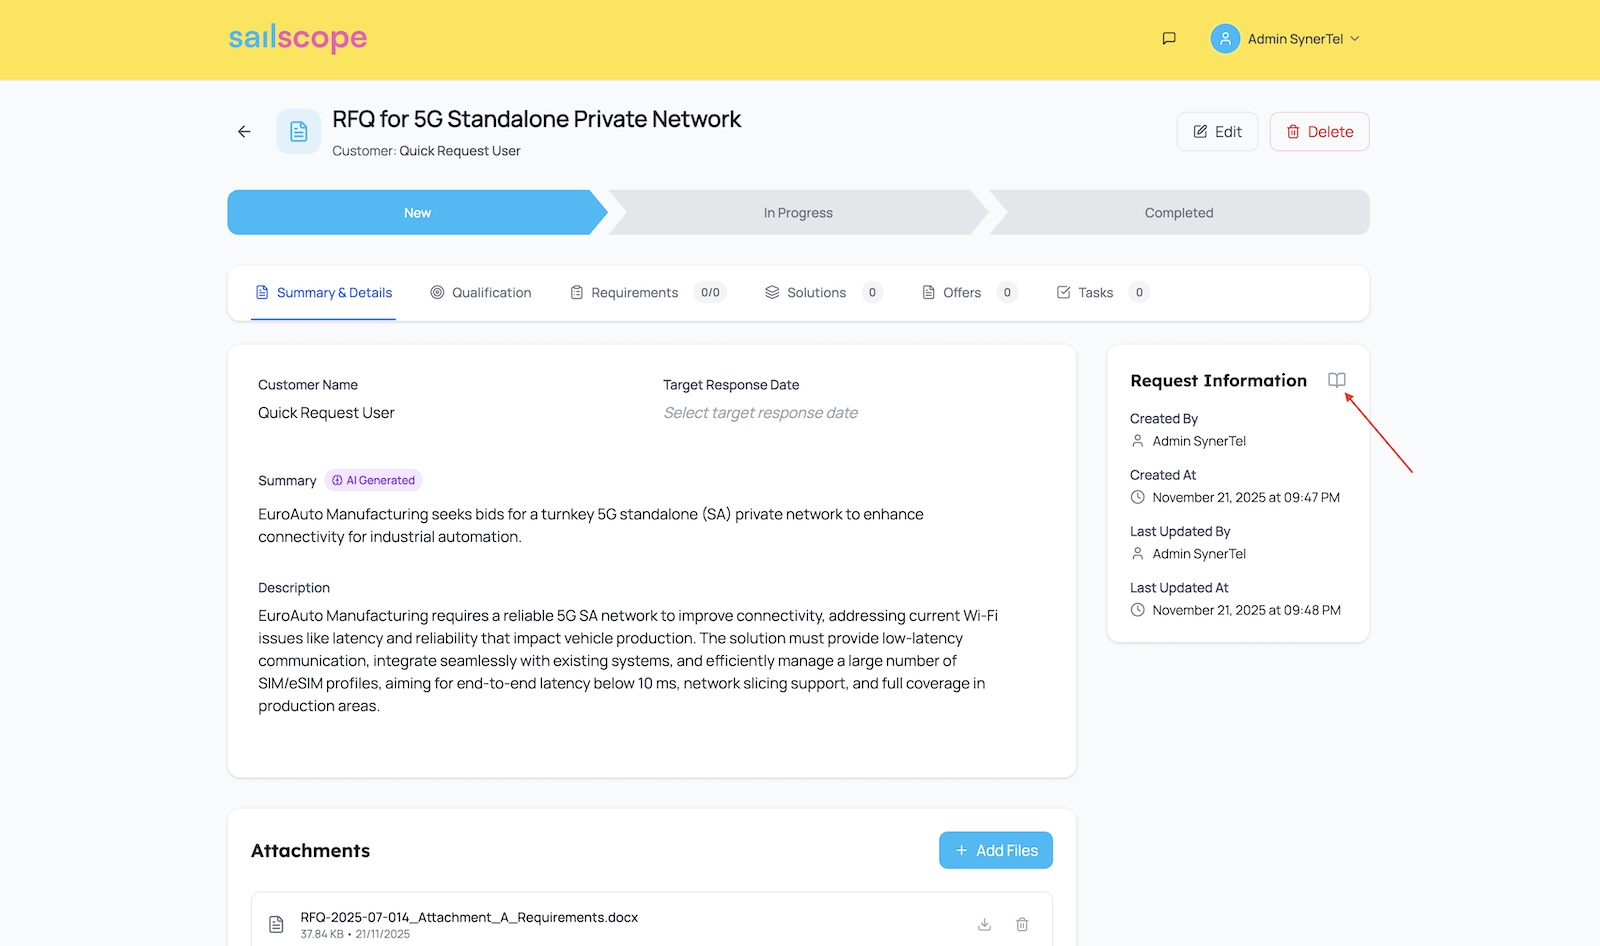Set status to In Progress stage
The height and width of the screenshot is (946, 1600).
(798, 213)
